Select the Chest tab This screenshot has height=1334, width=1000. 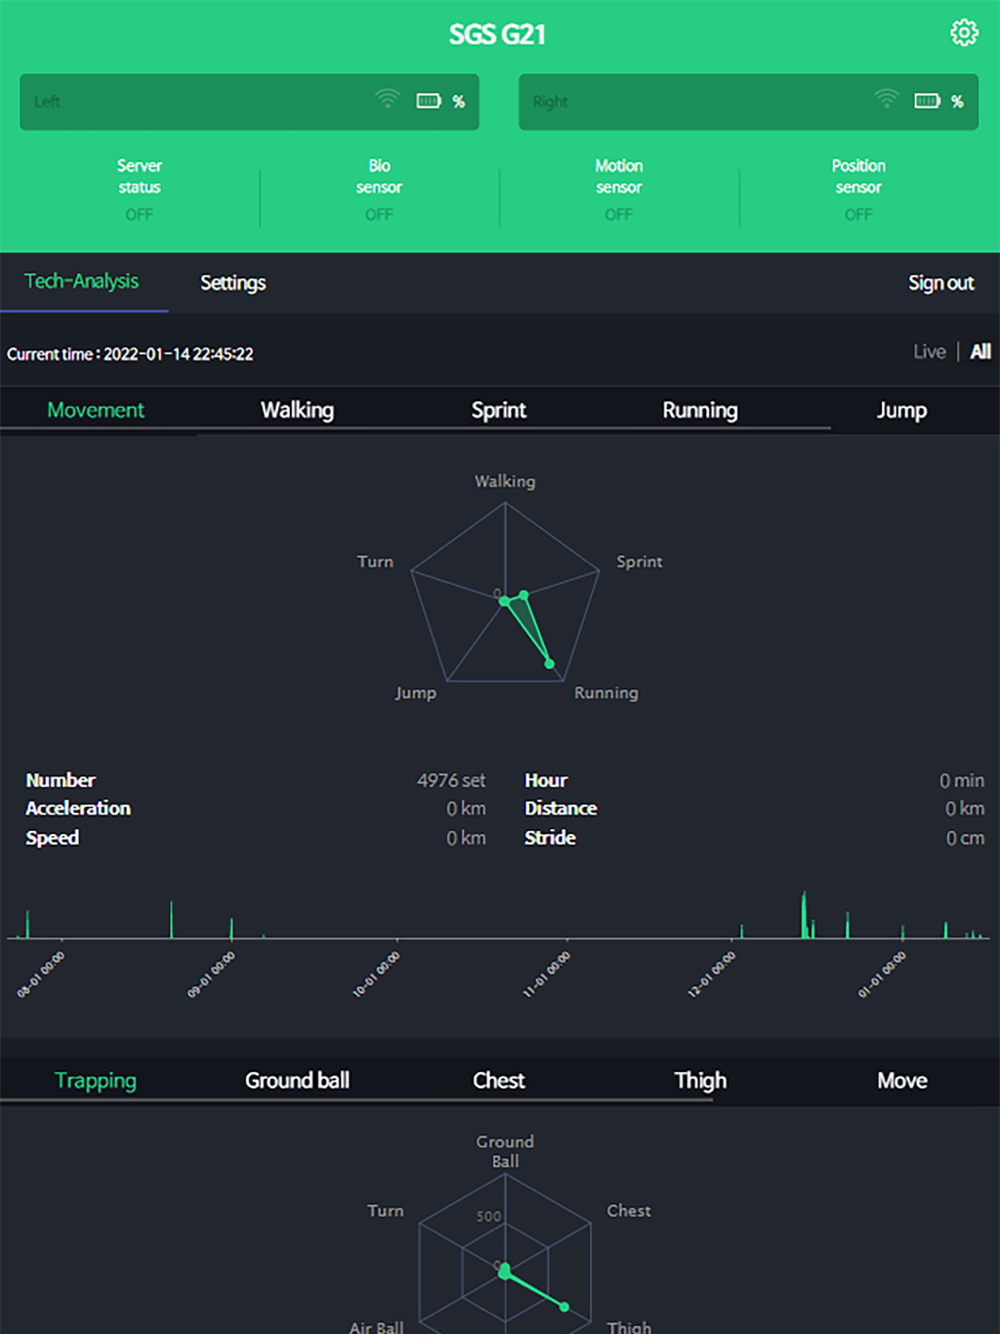[499, 1081]
